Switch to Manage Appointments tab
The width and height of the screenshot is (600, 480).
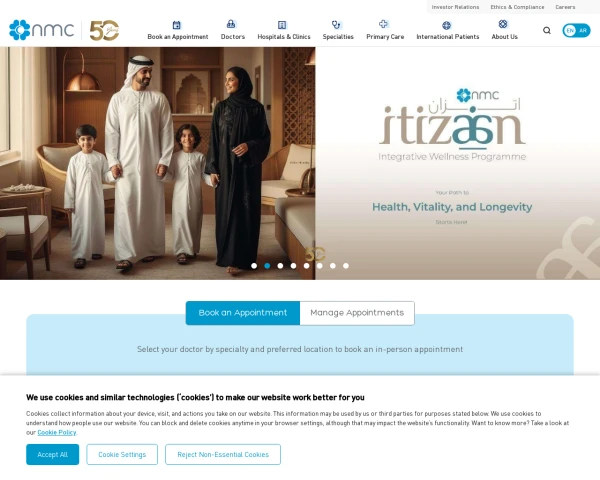357,313
